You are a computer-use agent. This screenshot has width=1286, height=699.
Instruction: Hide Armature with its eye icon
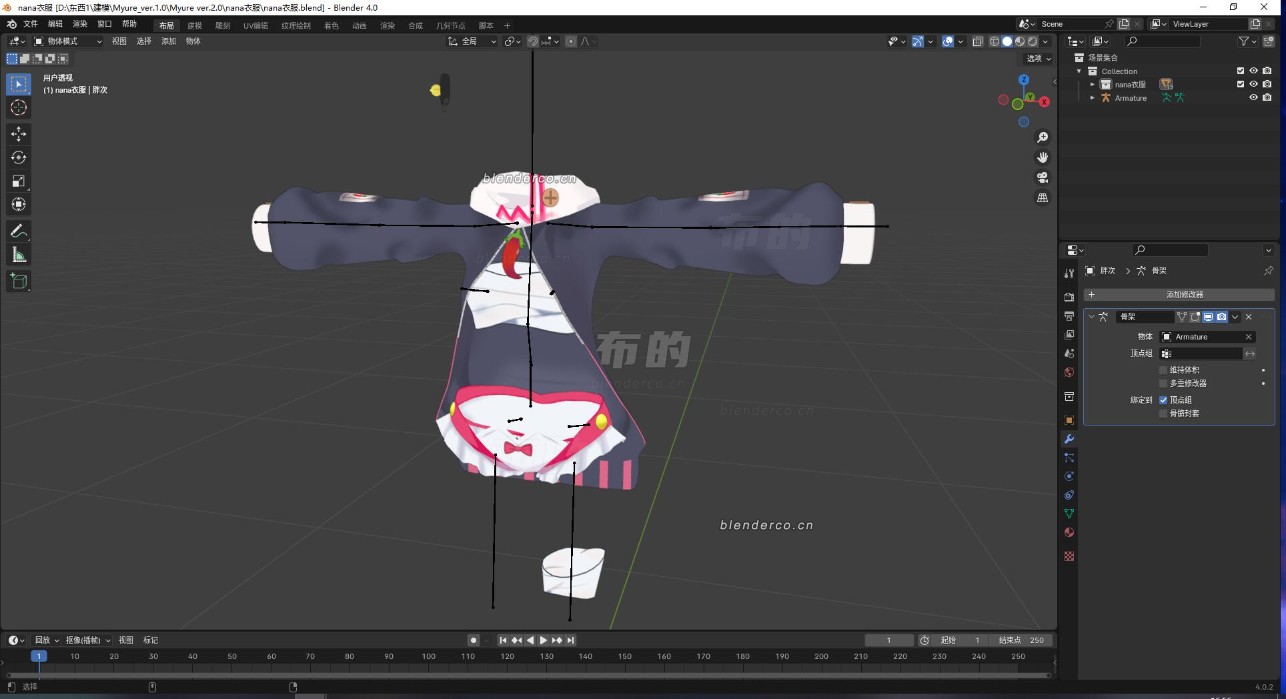pyautogui.click(x=1253, y=98)
